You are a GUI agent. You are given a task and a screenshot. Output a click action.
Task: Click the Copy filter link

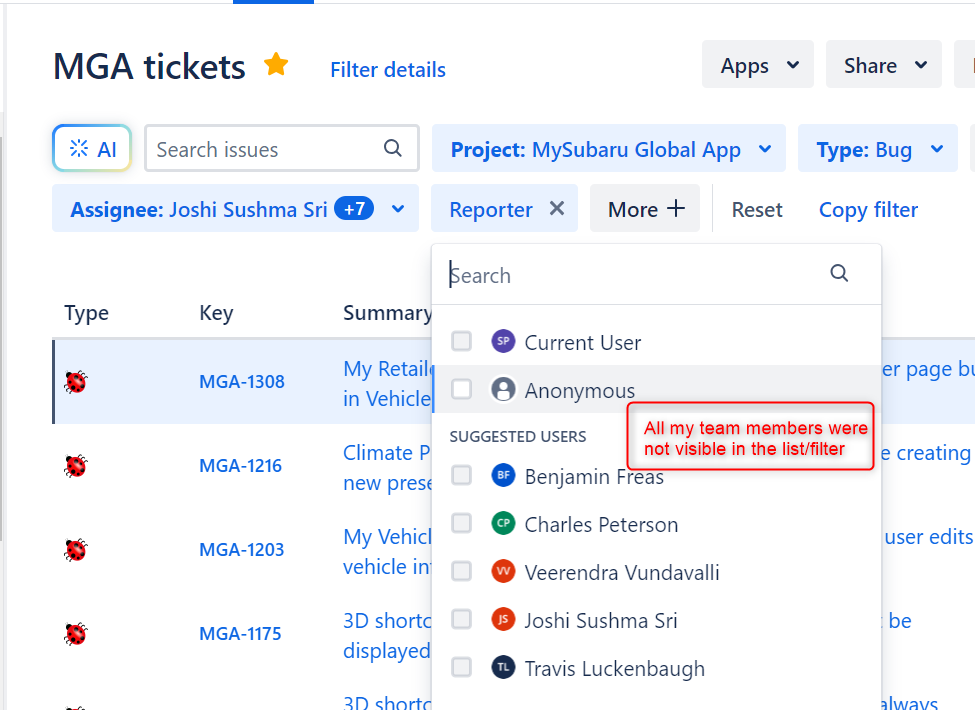[868, 209]
